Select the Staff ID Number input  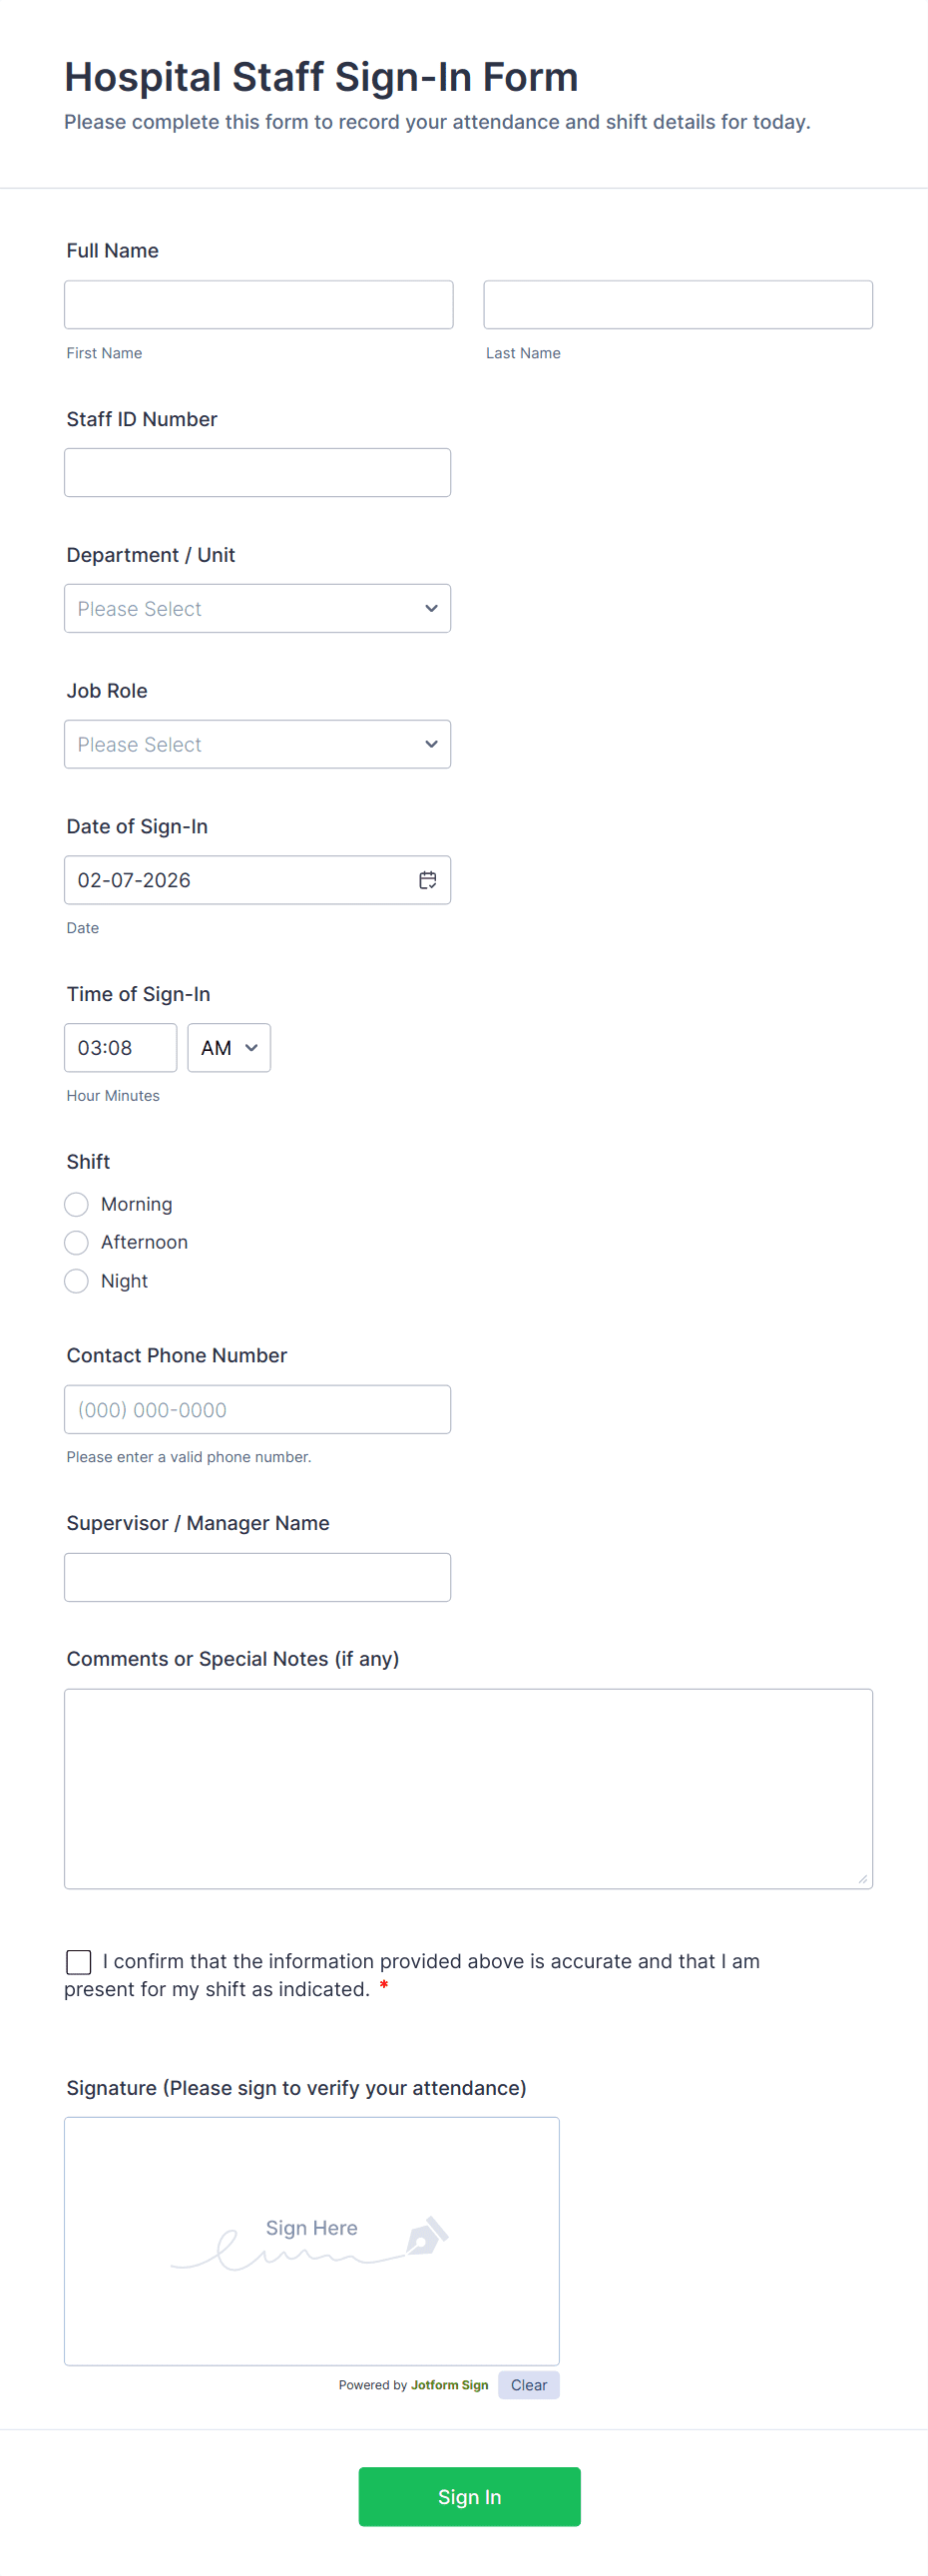click(257, 473)
